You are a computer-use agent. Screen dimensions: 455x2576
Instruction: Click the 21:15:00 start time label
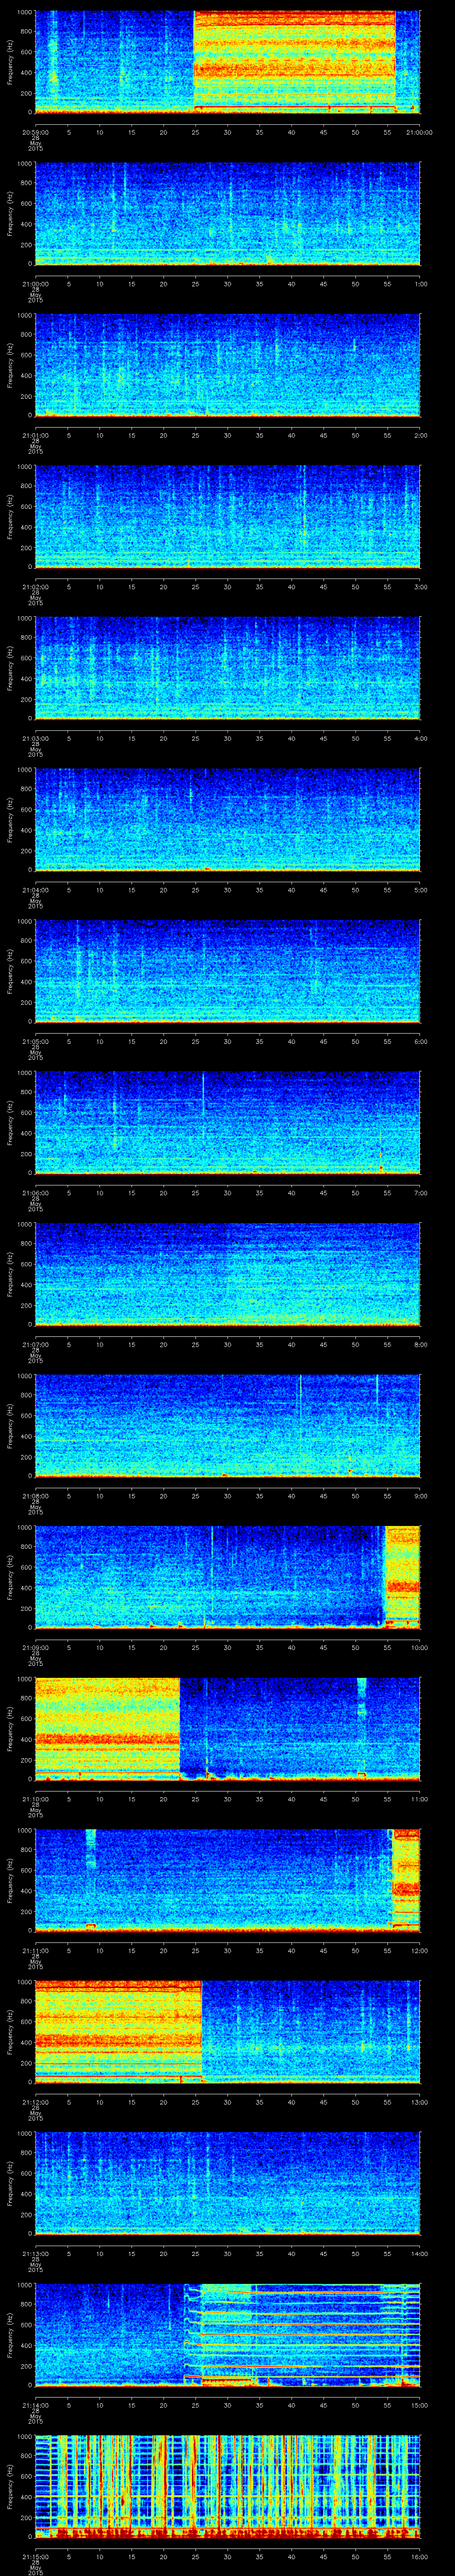35,2556
